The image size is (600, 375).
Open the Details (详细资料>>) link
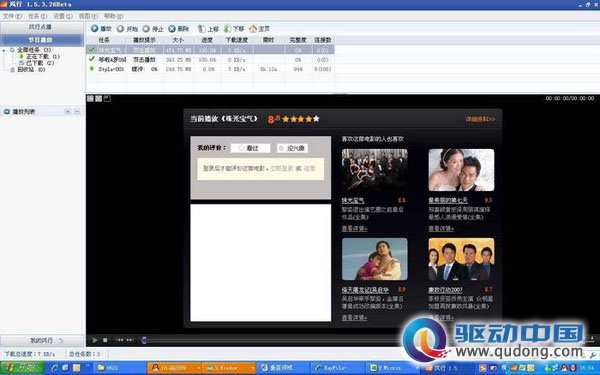(x=480, y=119)
